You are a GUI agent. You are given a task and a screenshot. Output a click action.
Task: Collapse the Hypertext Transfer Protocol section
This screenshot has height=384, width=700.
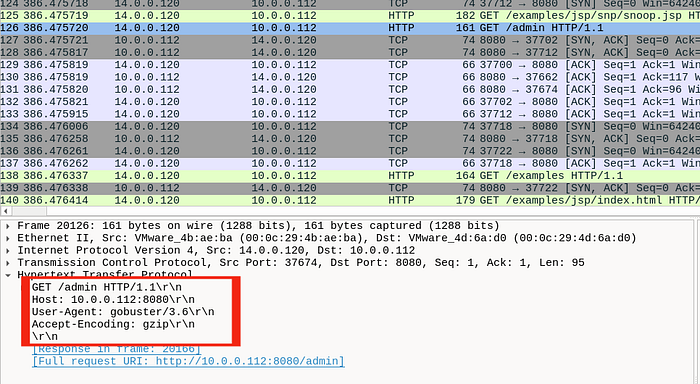[x=8, y=275]
